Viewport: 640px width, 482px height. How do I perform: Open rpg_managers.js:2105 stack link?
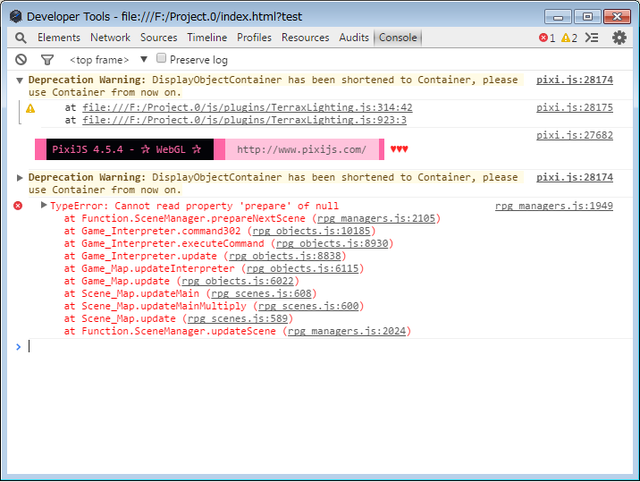pyautogui.click(x=376, y=219)
